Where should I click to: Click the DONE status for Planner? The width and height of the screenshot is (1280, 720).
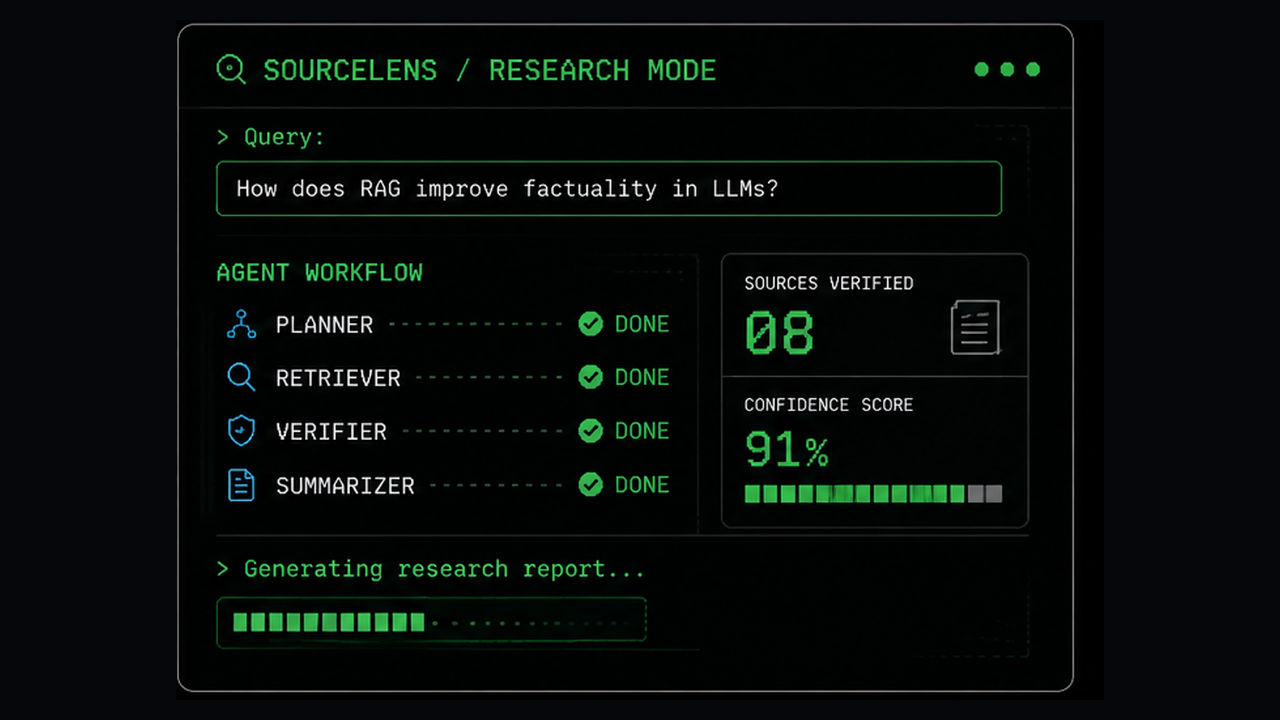coord(642,324)
